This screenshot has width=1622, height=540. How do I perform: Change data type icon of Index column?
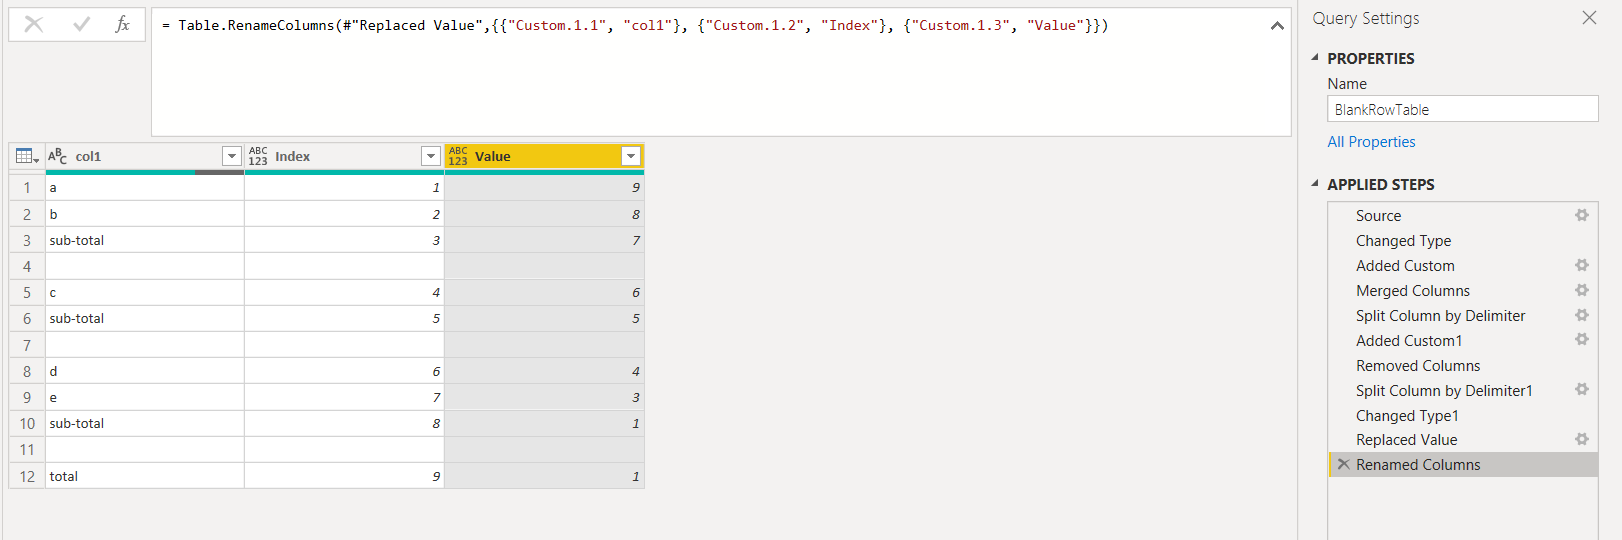tap(258, 156)
